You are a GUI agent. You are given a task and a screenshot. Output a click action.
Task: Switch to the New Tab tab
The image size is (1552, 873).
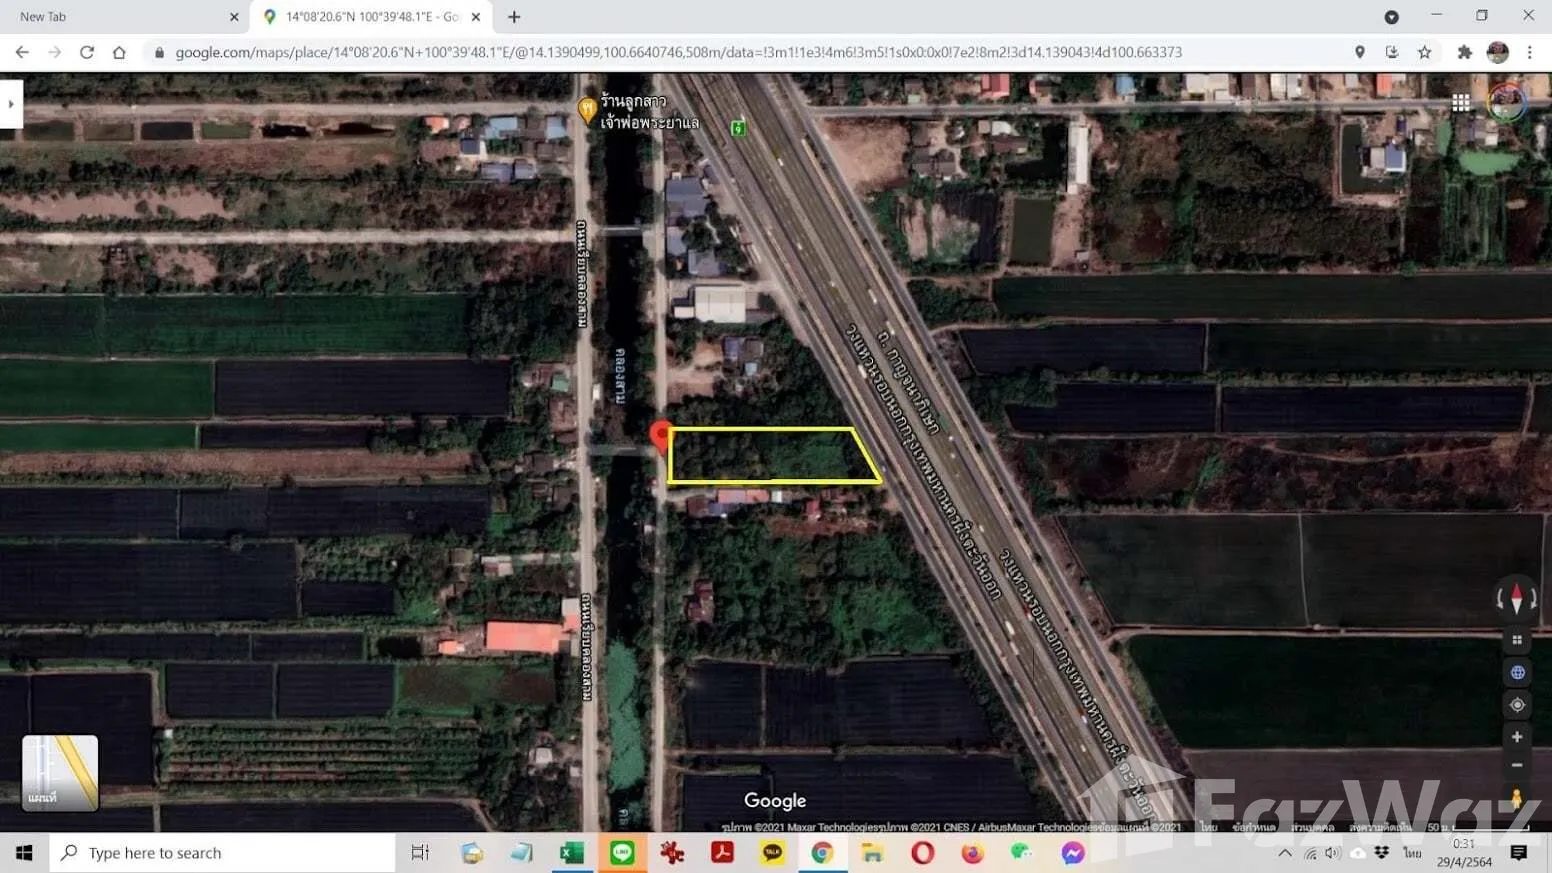120,17
